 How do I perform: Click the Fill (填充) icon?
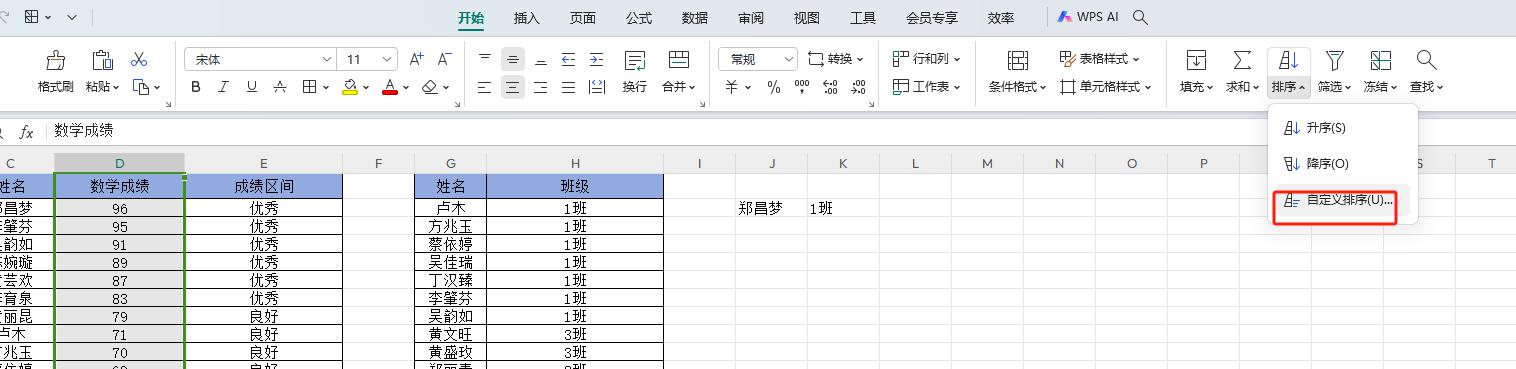(1196, 60)
